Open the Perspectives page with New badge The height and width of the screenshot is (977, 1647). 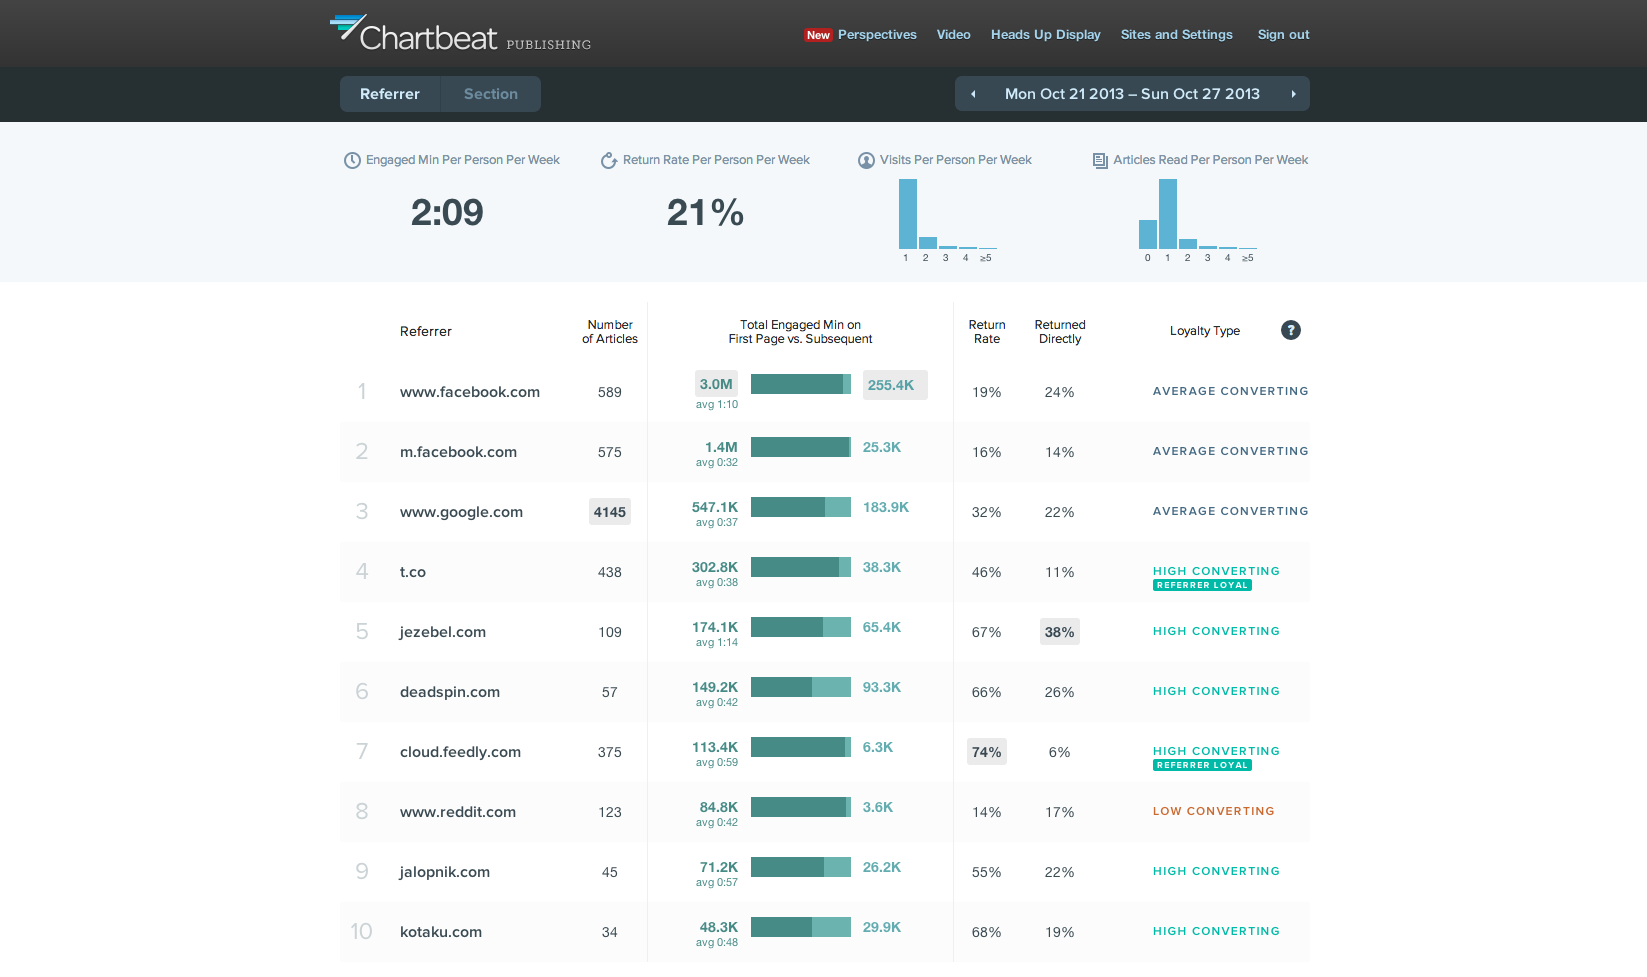click(877, 34)
